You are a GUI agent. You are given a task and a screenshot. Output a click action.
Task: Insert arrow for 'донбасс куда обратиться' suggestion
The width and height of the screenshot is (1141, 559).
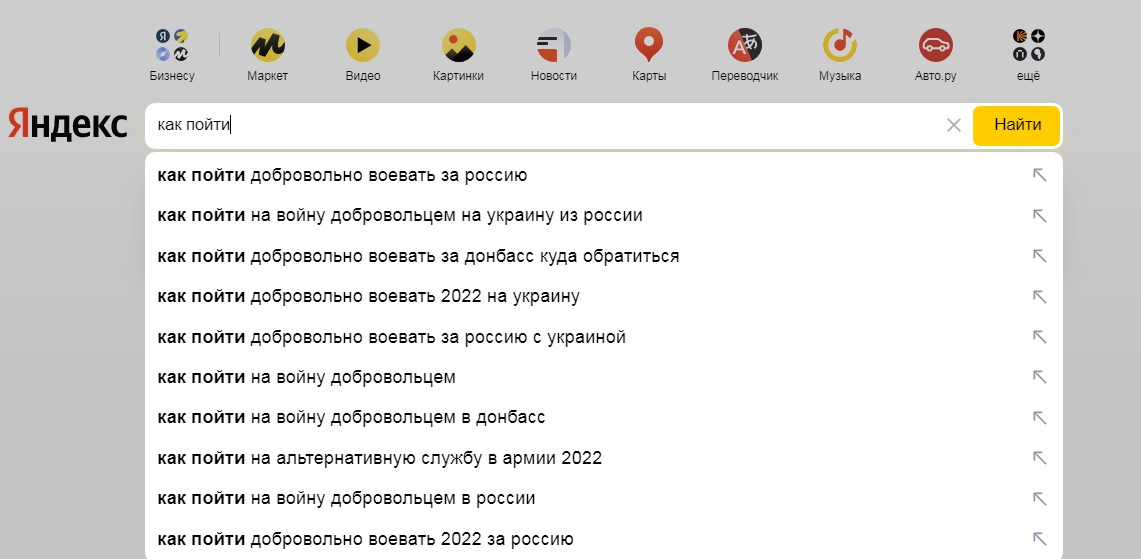pos(1039,256)
